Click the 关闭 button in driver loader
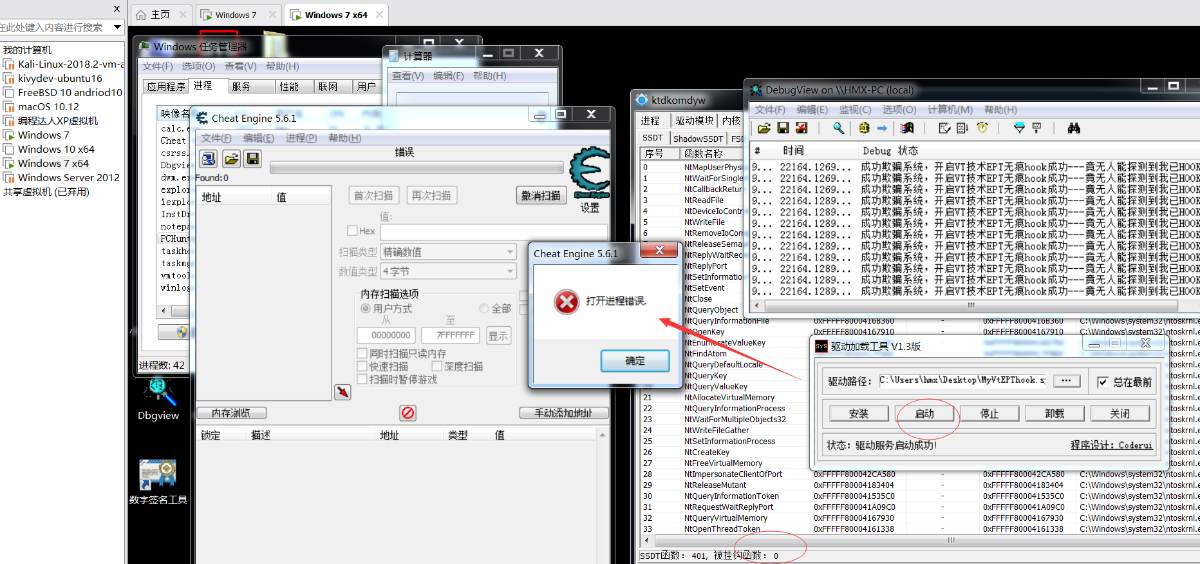This screenshot has height=564, width=1200. coord(1119,413)
